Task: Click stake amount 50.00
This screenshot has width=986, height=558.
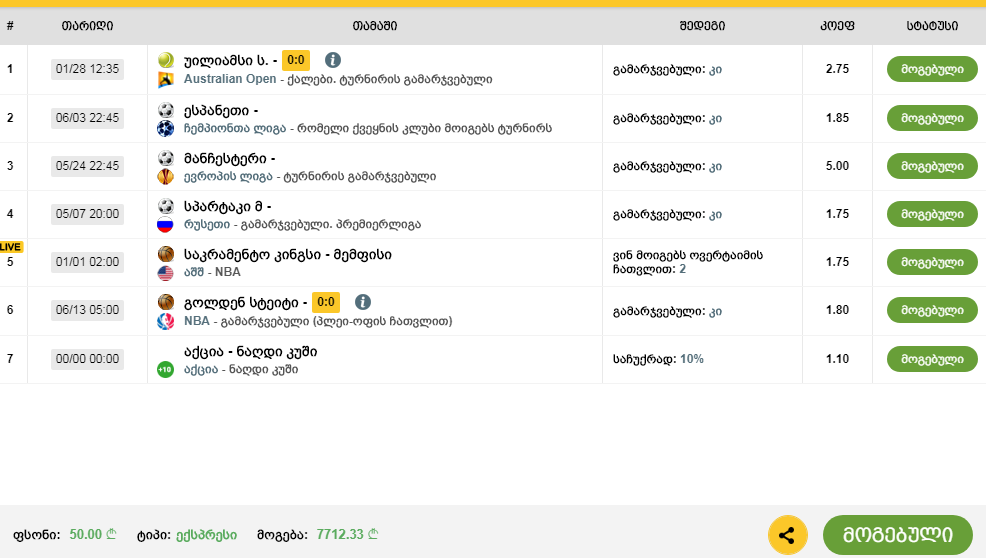Action: point(92,534)
